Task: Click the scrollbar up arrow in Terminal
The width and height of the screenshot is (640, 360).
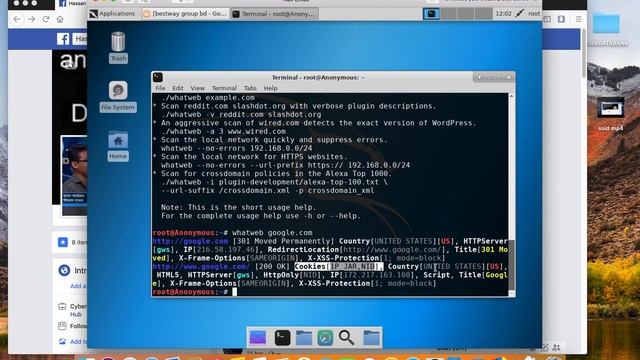Action: point(511,96)
